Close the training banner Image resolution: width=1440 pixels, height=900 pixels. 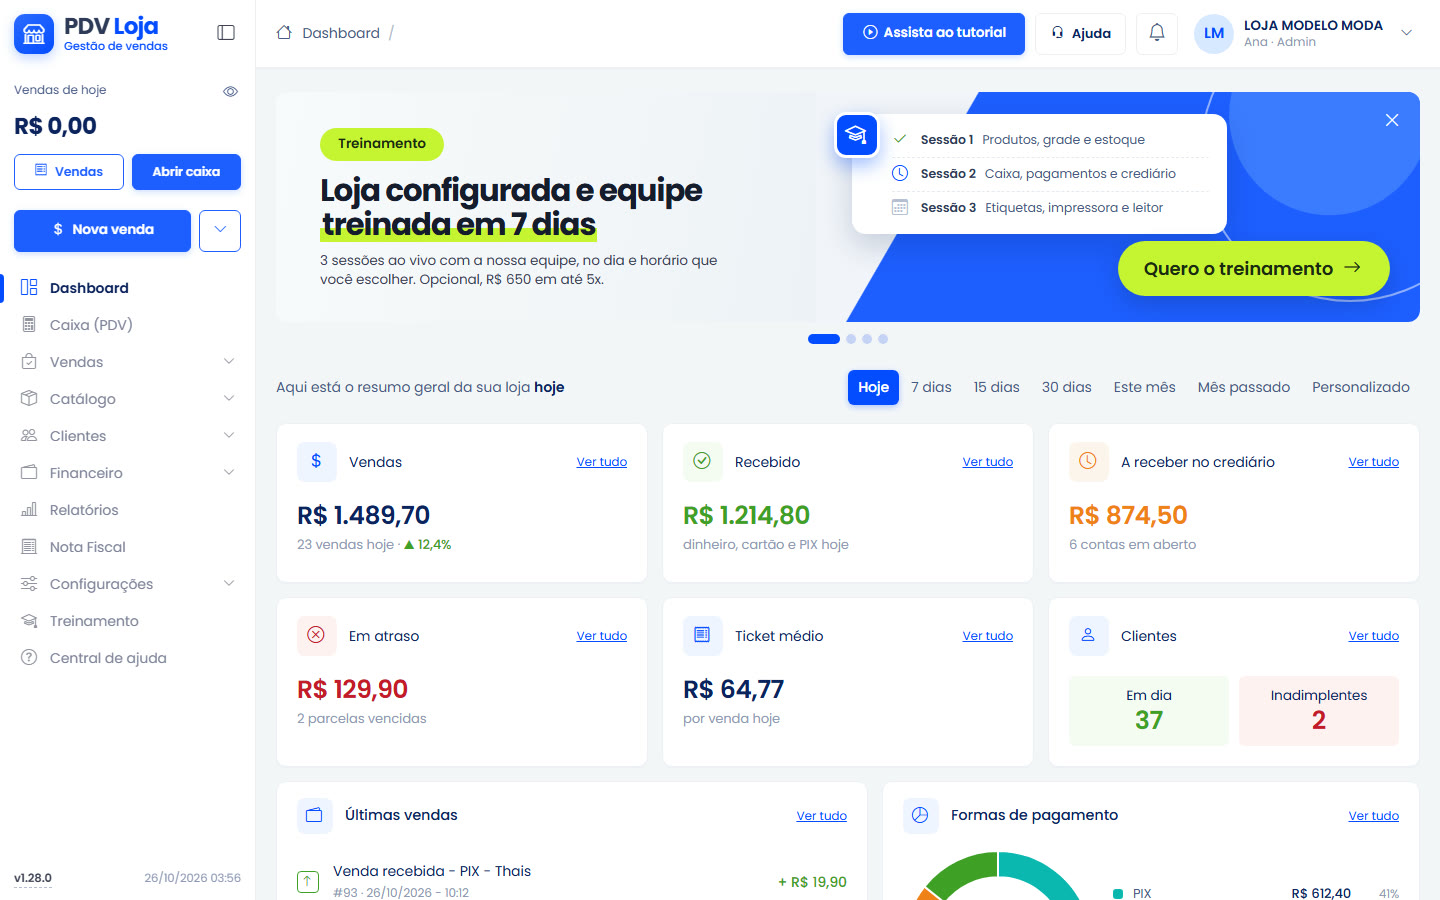click(1392, 120)
